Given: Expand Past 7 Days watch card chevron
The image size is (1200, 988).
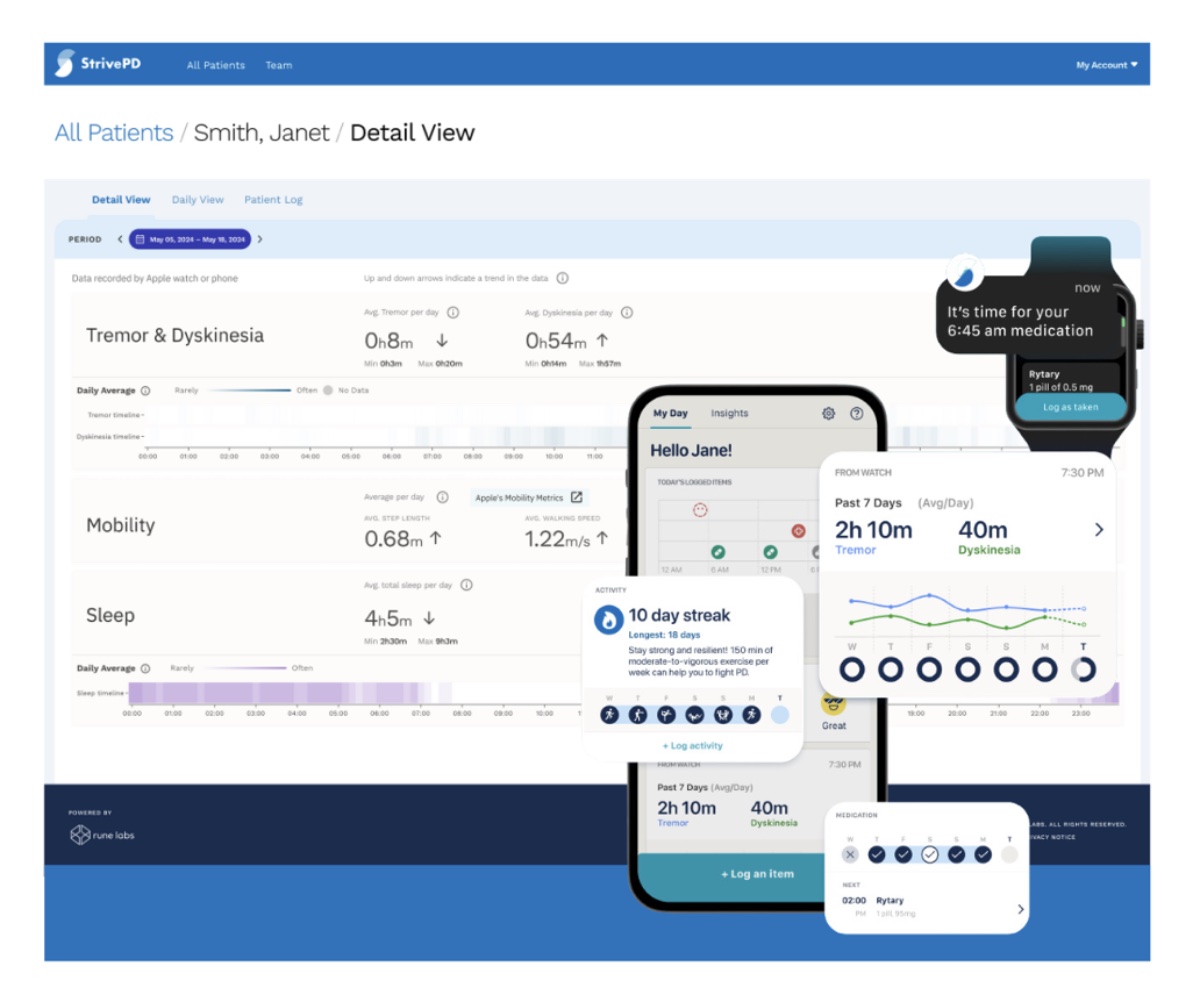Looking at the screenshot, I should pyautogui.click(x=1099, y=530).
